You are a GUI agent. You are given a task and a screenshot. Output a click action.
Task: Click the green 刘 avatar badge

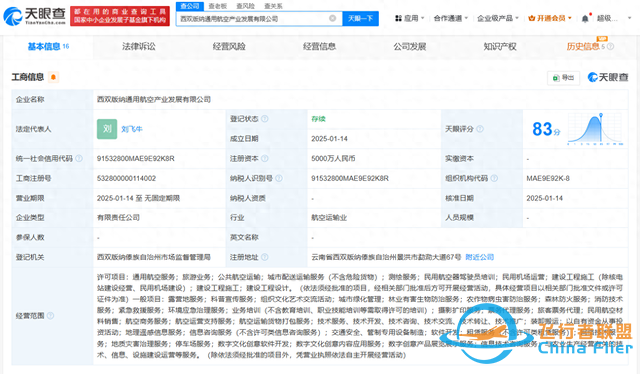[x=107, y=129]
